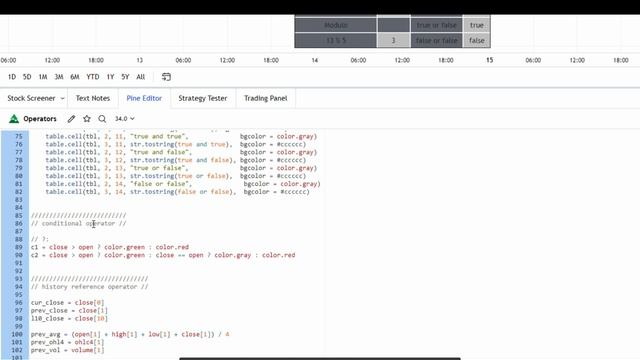The height and width of the screenshot is (360, 640).
Task: Click the date label 13 on time axis
Action: pos(140,60)
